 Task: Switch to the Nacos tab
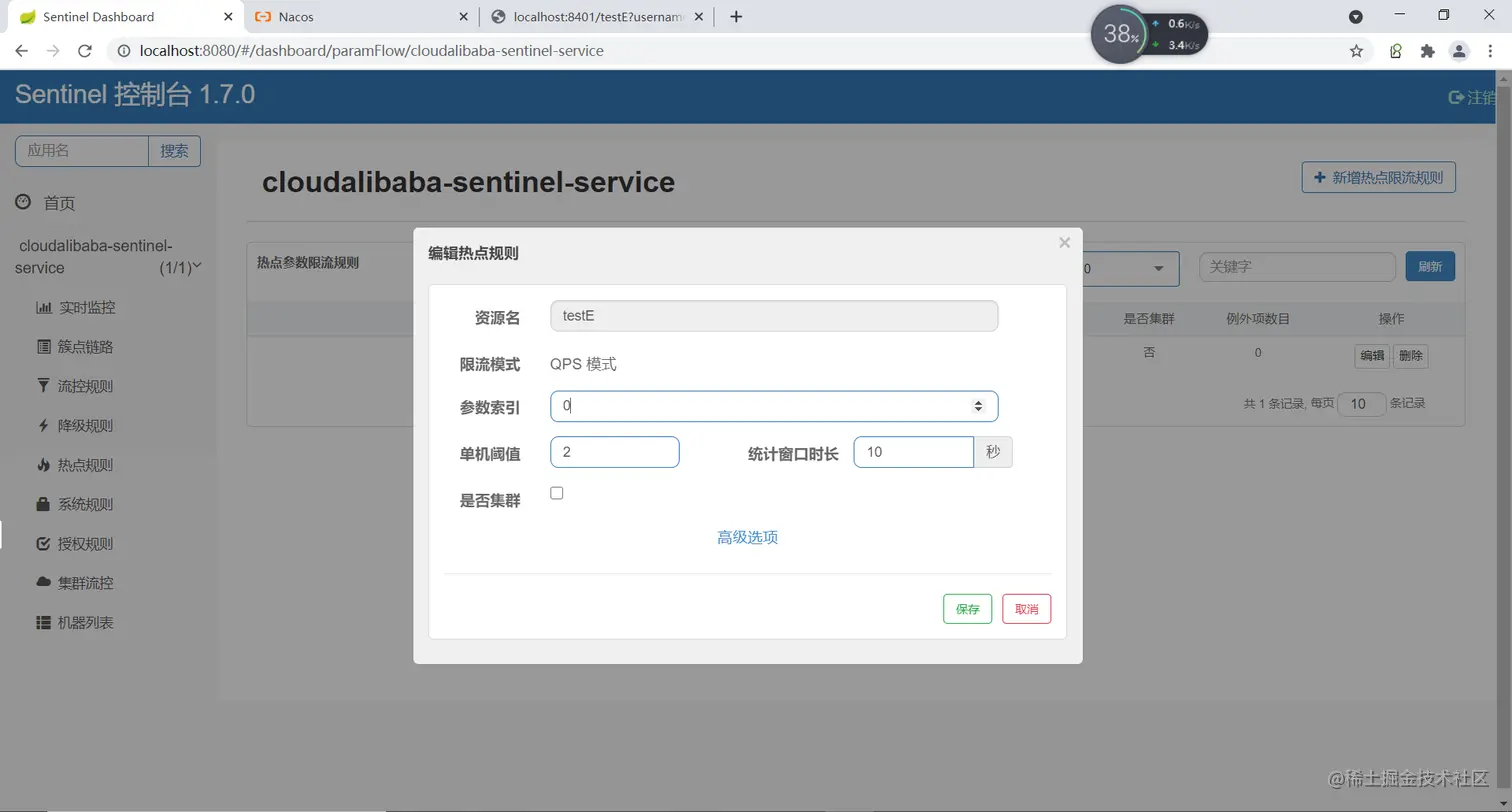click(x=360, y=17)
